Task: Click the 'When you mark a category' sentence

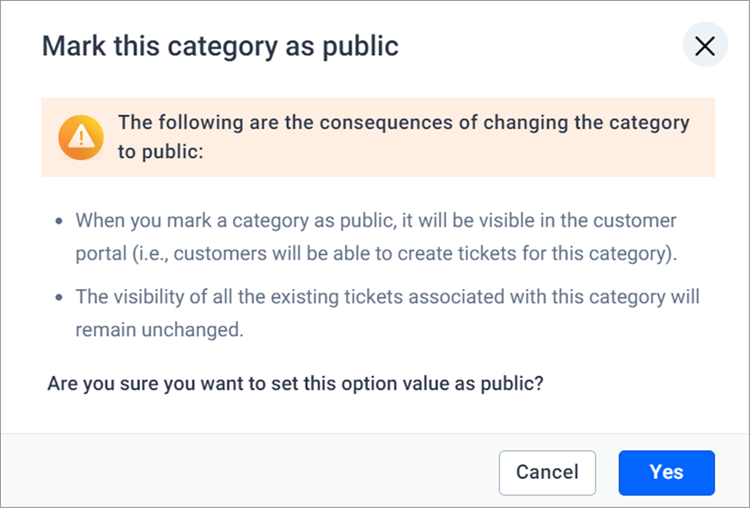Action: [x=376, y=221]
